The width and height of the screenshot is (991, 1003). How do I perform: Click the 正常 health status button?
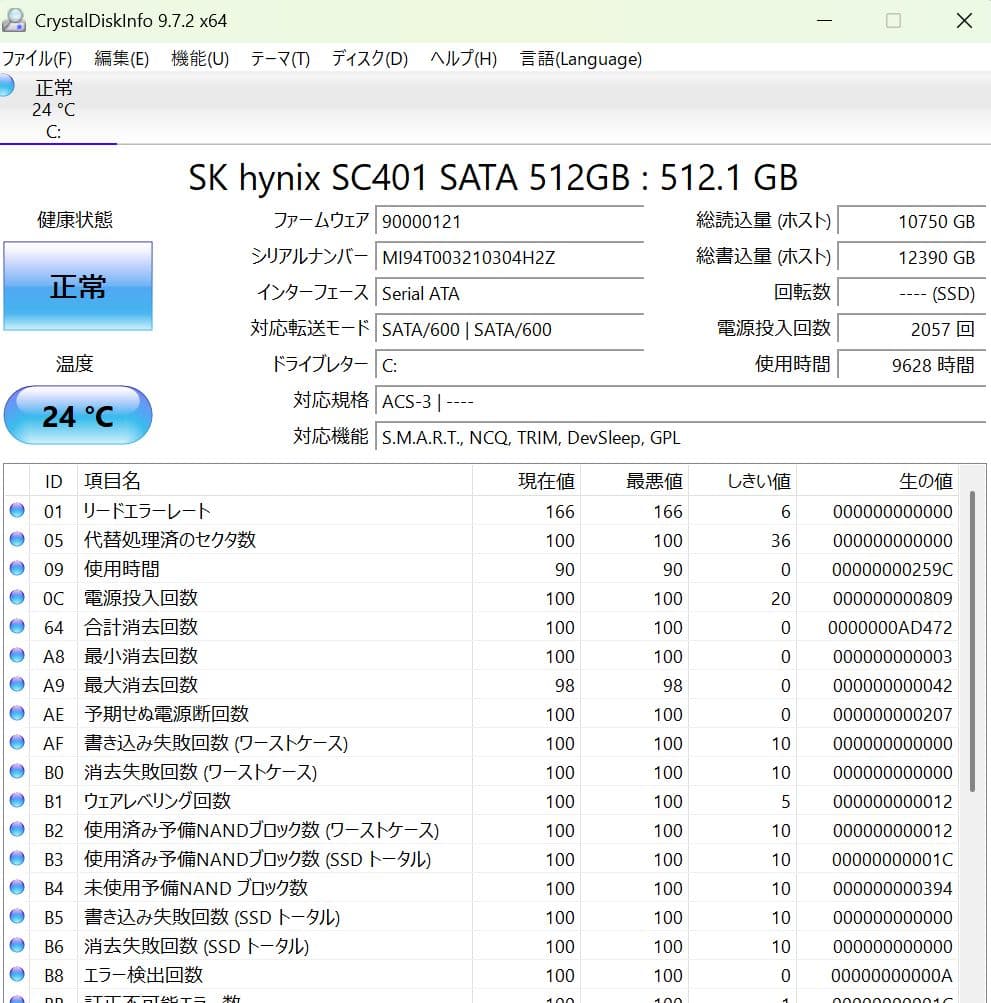(78, 286)
